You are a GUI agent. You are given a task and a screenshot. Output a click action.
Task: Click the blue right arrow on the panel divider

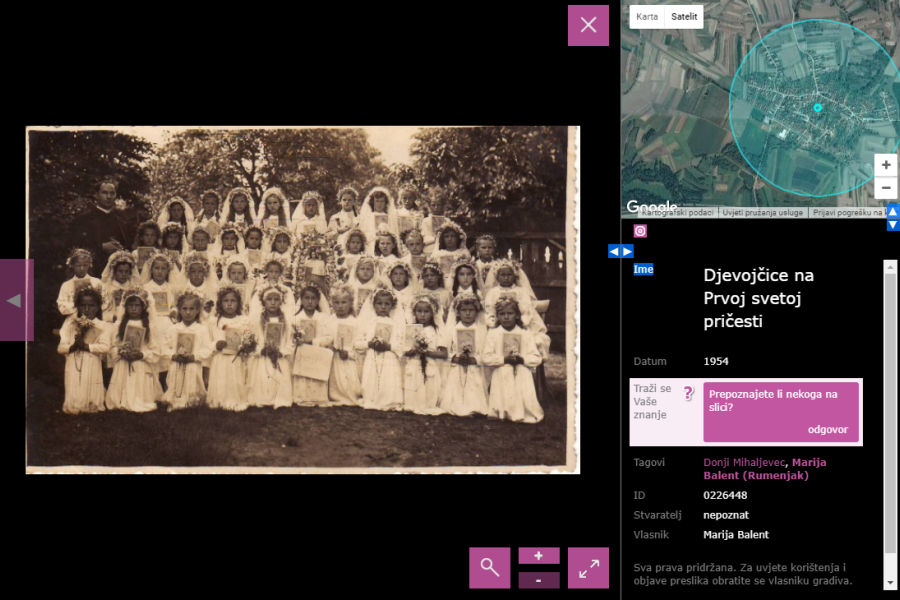[x=627, y=251]
